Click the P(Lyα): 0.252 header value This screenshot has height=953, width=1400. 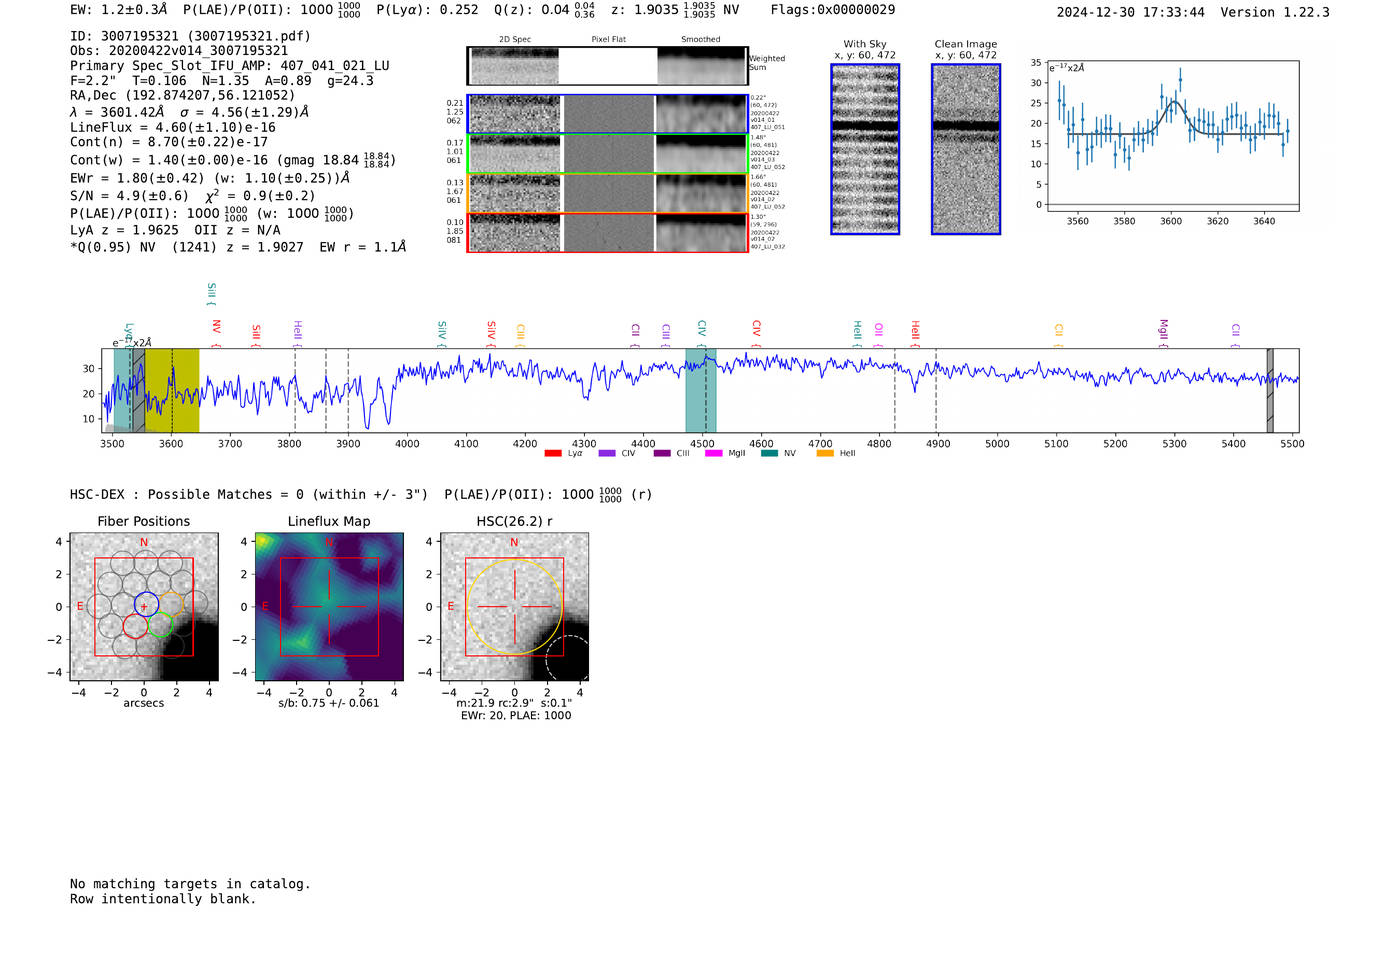[427, 10]
